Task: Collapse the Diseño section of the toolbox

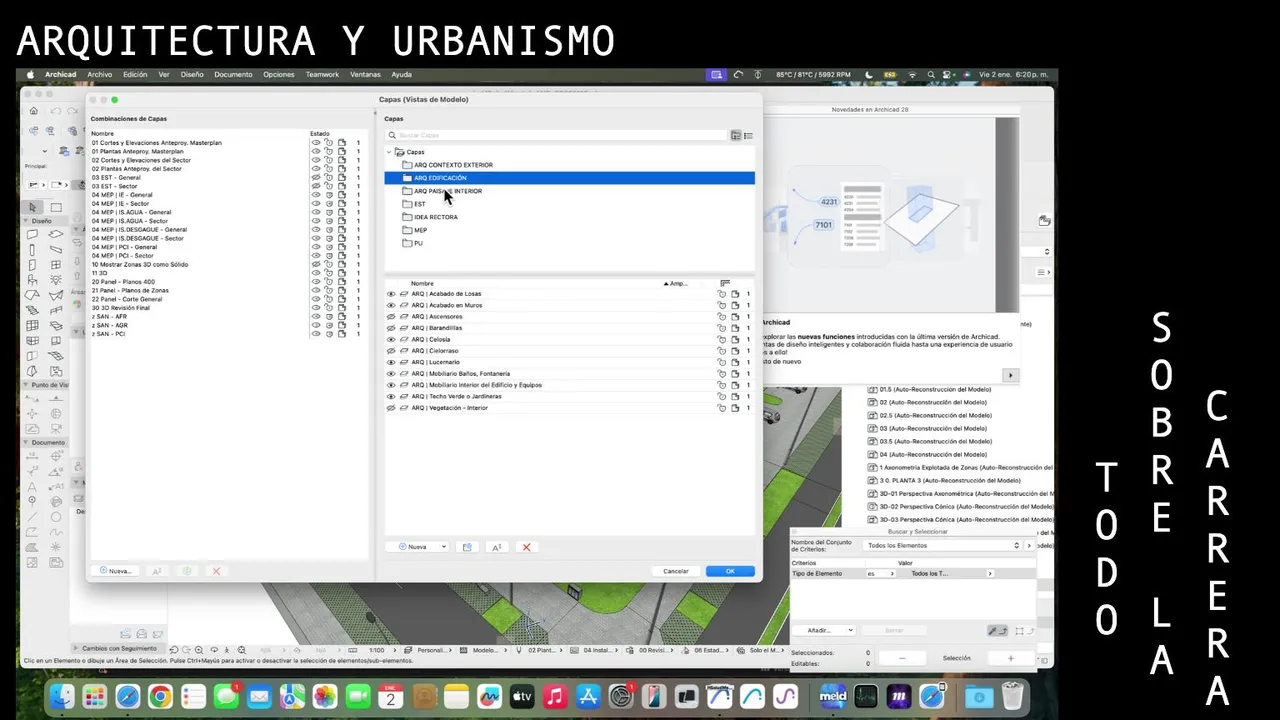Action: pyautogui.click(x=27, y=221)
